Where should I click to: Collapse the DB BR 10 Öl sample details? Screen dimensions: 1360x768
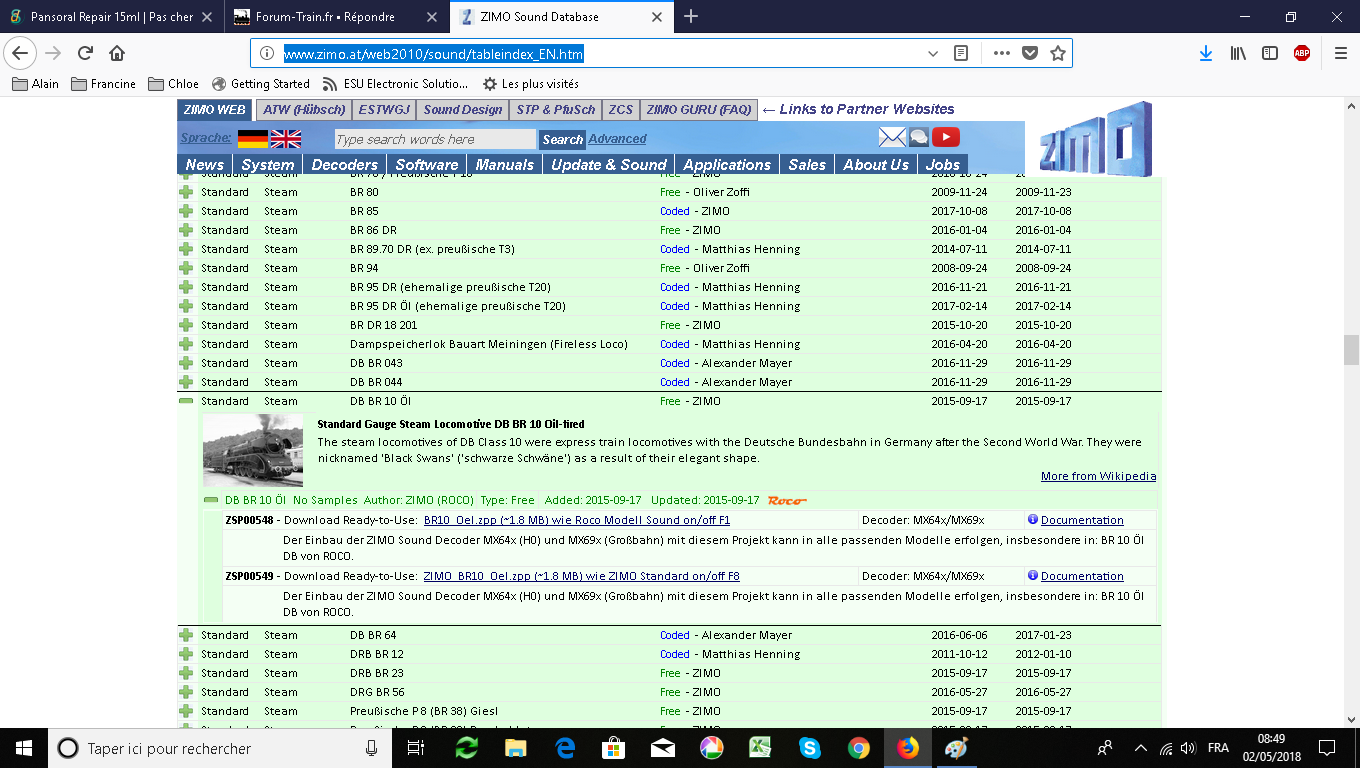point(211,500)
